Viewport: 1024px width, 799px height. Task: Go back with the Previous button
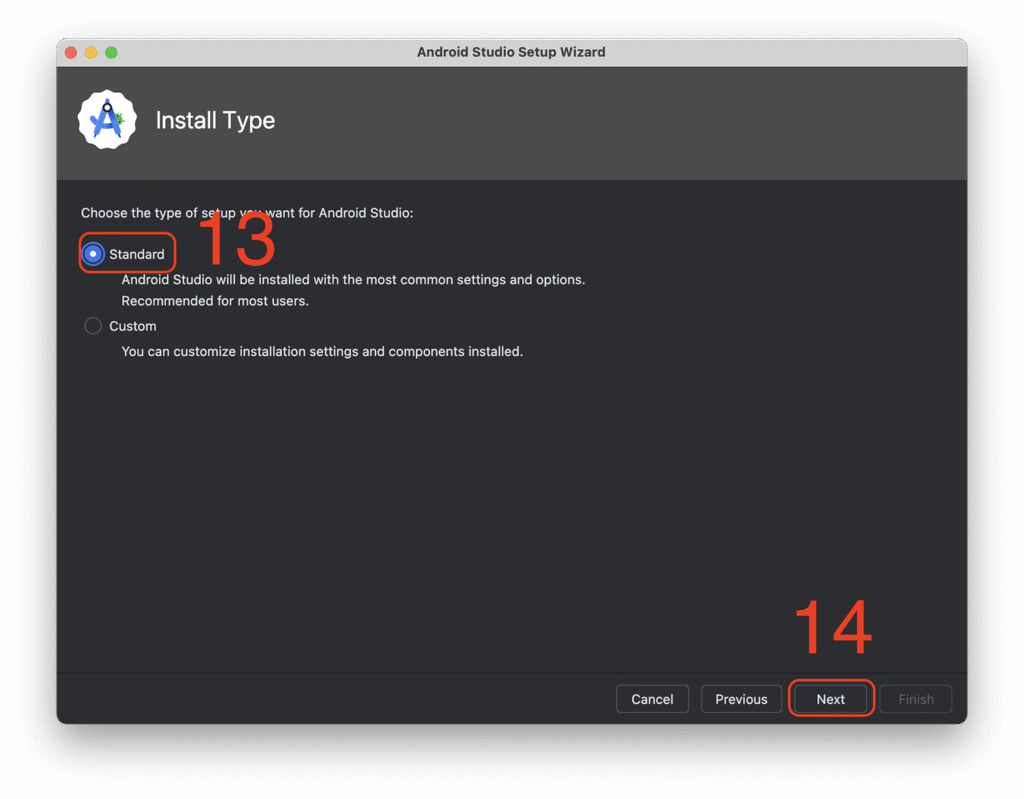click(x=741, y=699)
